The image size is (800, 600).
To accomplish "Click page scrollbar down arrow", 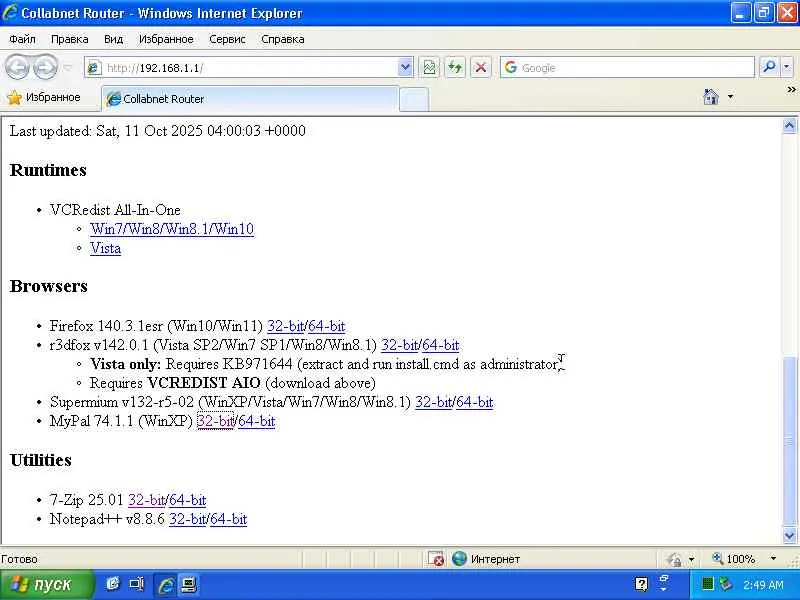I will click(789, 535).
